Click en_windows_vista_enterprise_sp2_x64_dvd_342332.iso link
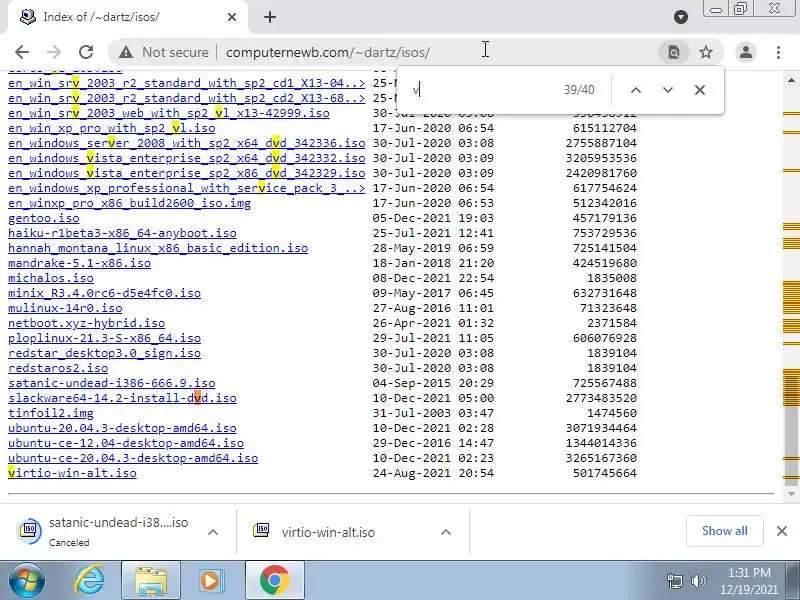Image resolution: width=800 pixels, height=600 pixels. tap(187, 158)
